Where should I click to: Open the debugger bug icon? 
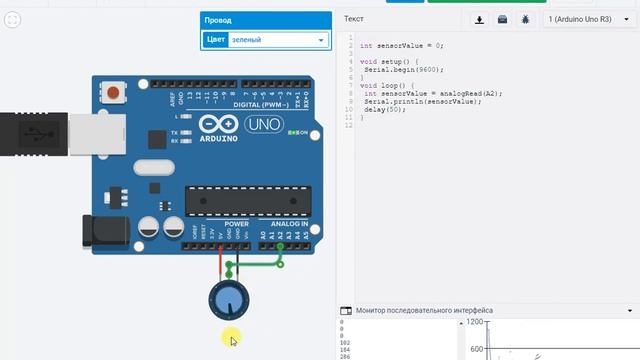(525, 20)
